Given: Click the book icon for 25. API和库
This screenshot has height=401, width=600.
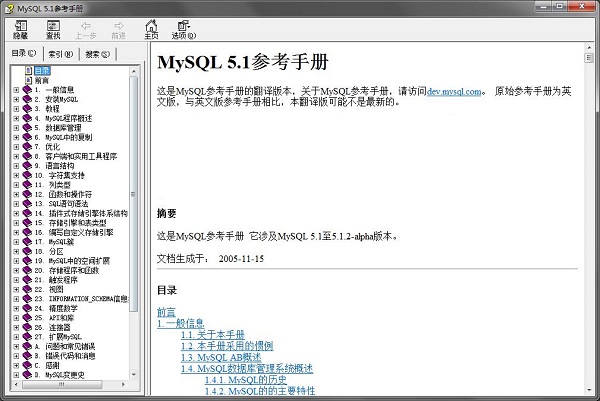Looking at the screenshot, I should tap(27, 318).
